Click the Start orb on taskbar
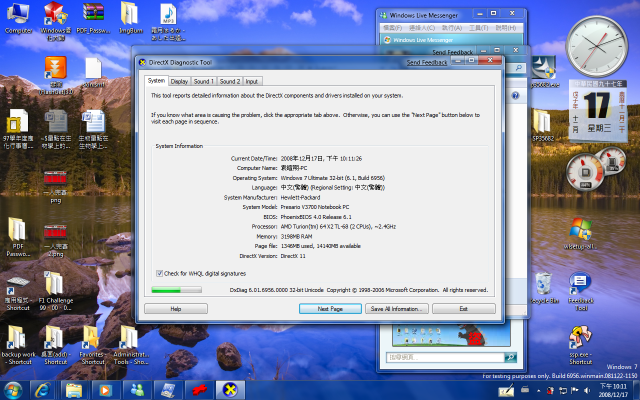 (x=13, y=390)
